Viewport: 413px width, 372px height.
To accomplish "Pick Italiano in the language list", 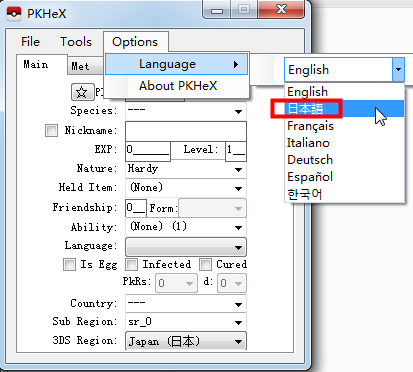I will [345, 143].
